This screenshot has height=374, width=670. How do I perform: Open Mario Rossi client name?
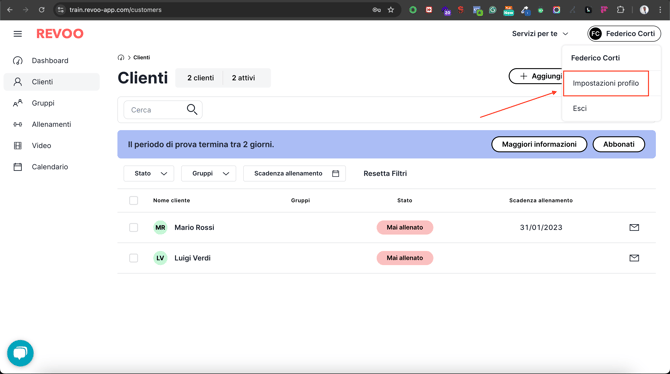pyautogui.click(x=194, y=227)
